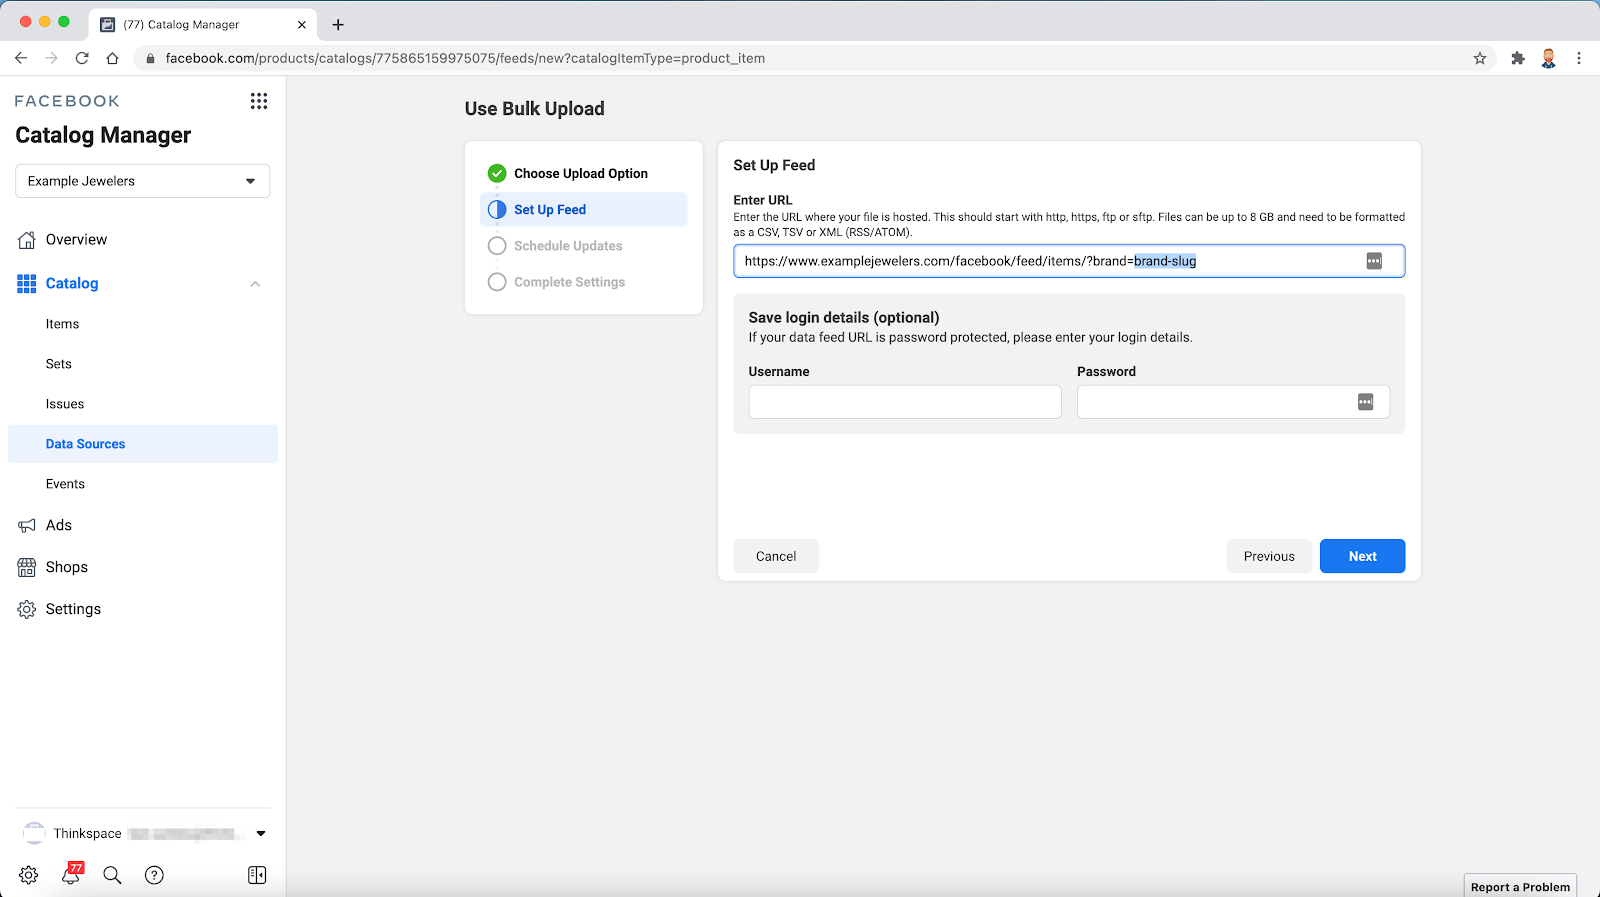Click the Cancel button
Screen dimensions: 1600x897
pos(776,556)
